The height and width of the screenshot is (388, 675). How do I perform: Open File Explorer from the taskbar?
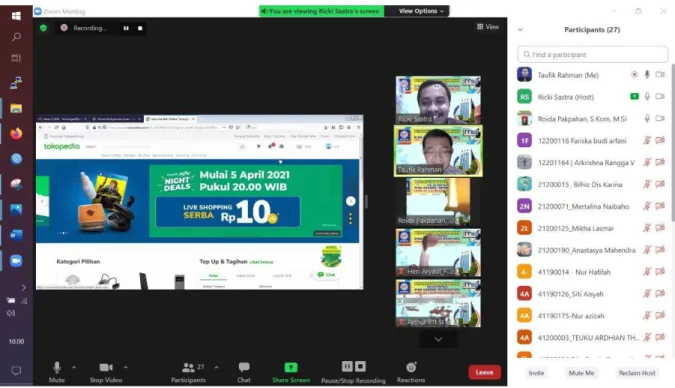[16, 109]
